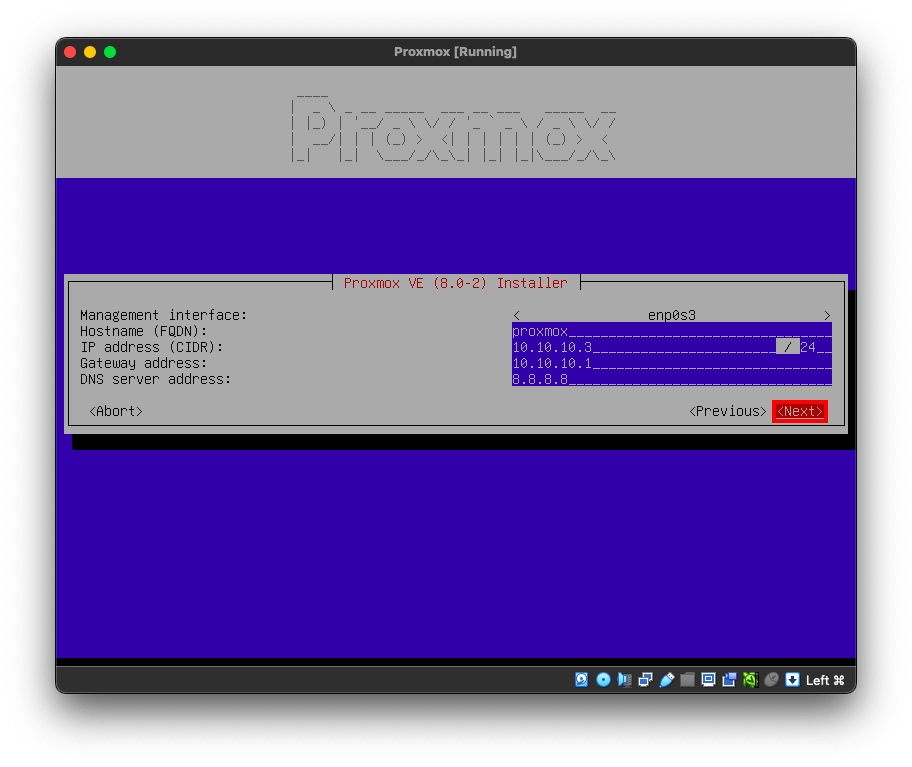Close the Proxmox VM window
This screenshot has height=767, width=912.
(x=70, y=52)
